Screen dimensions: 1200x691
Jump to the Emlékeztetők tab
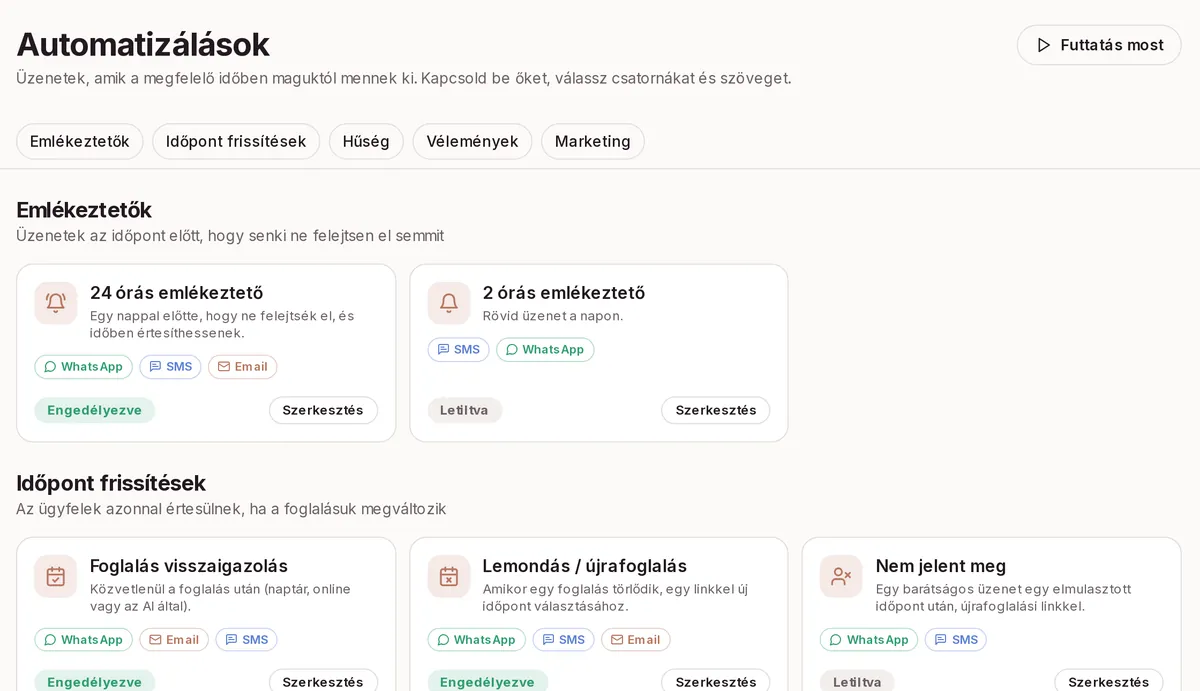click(80, 141)
